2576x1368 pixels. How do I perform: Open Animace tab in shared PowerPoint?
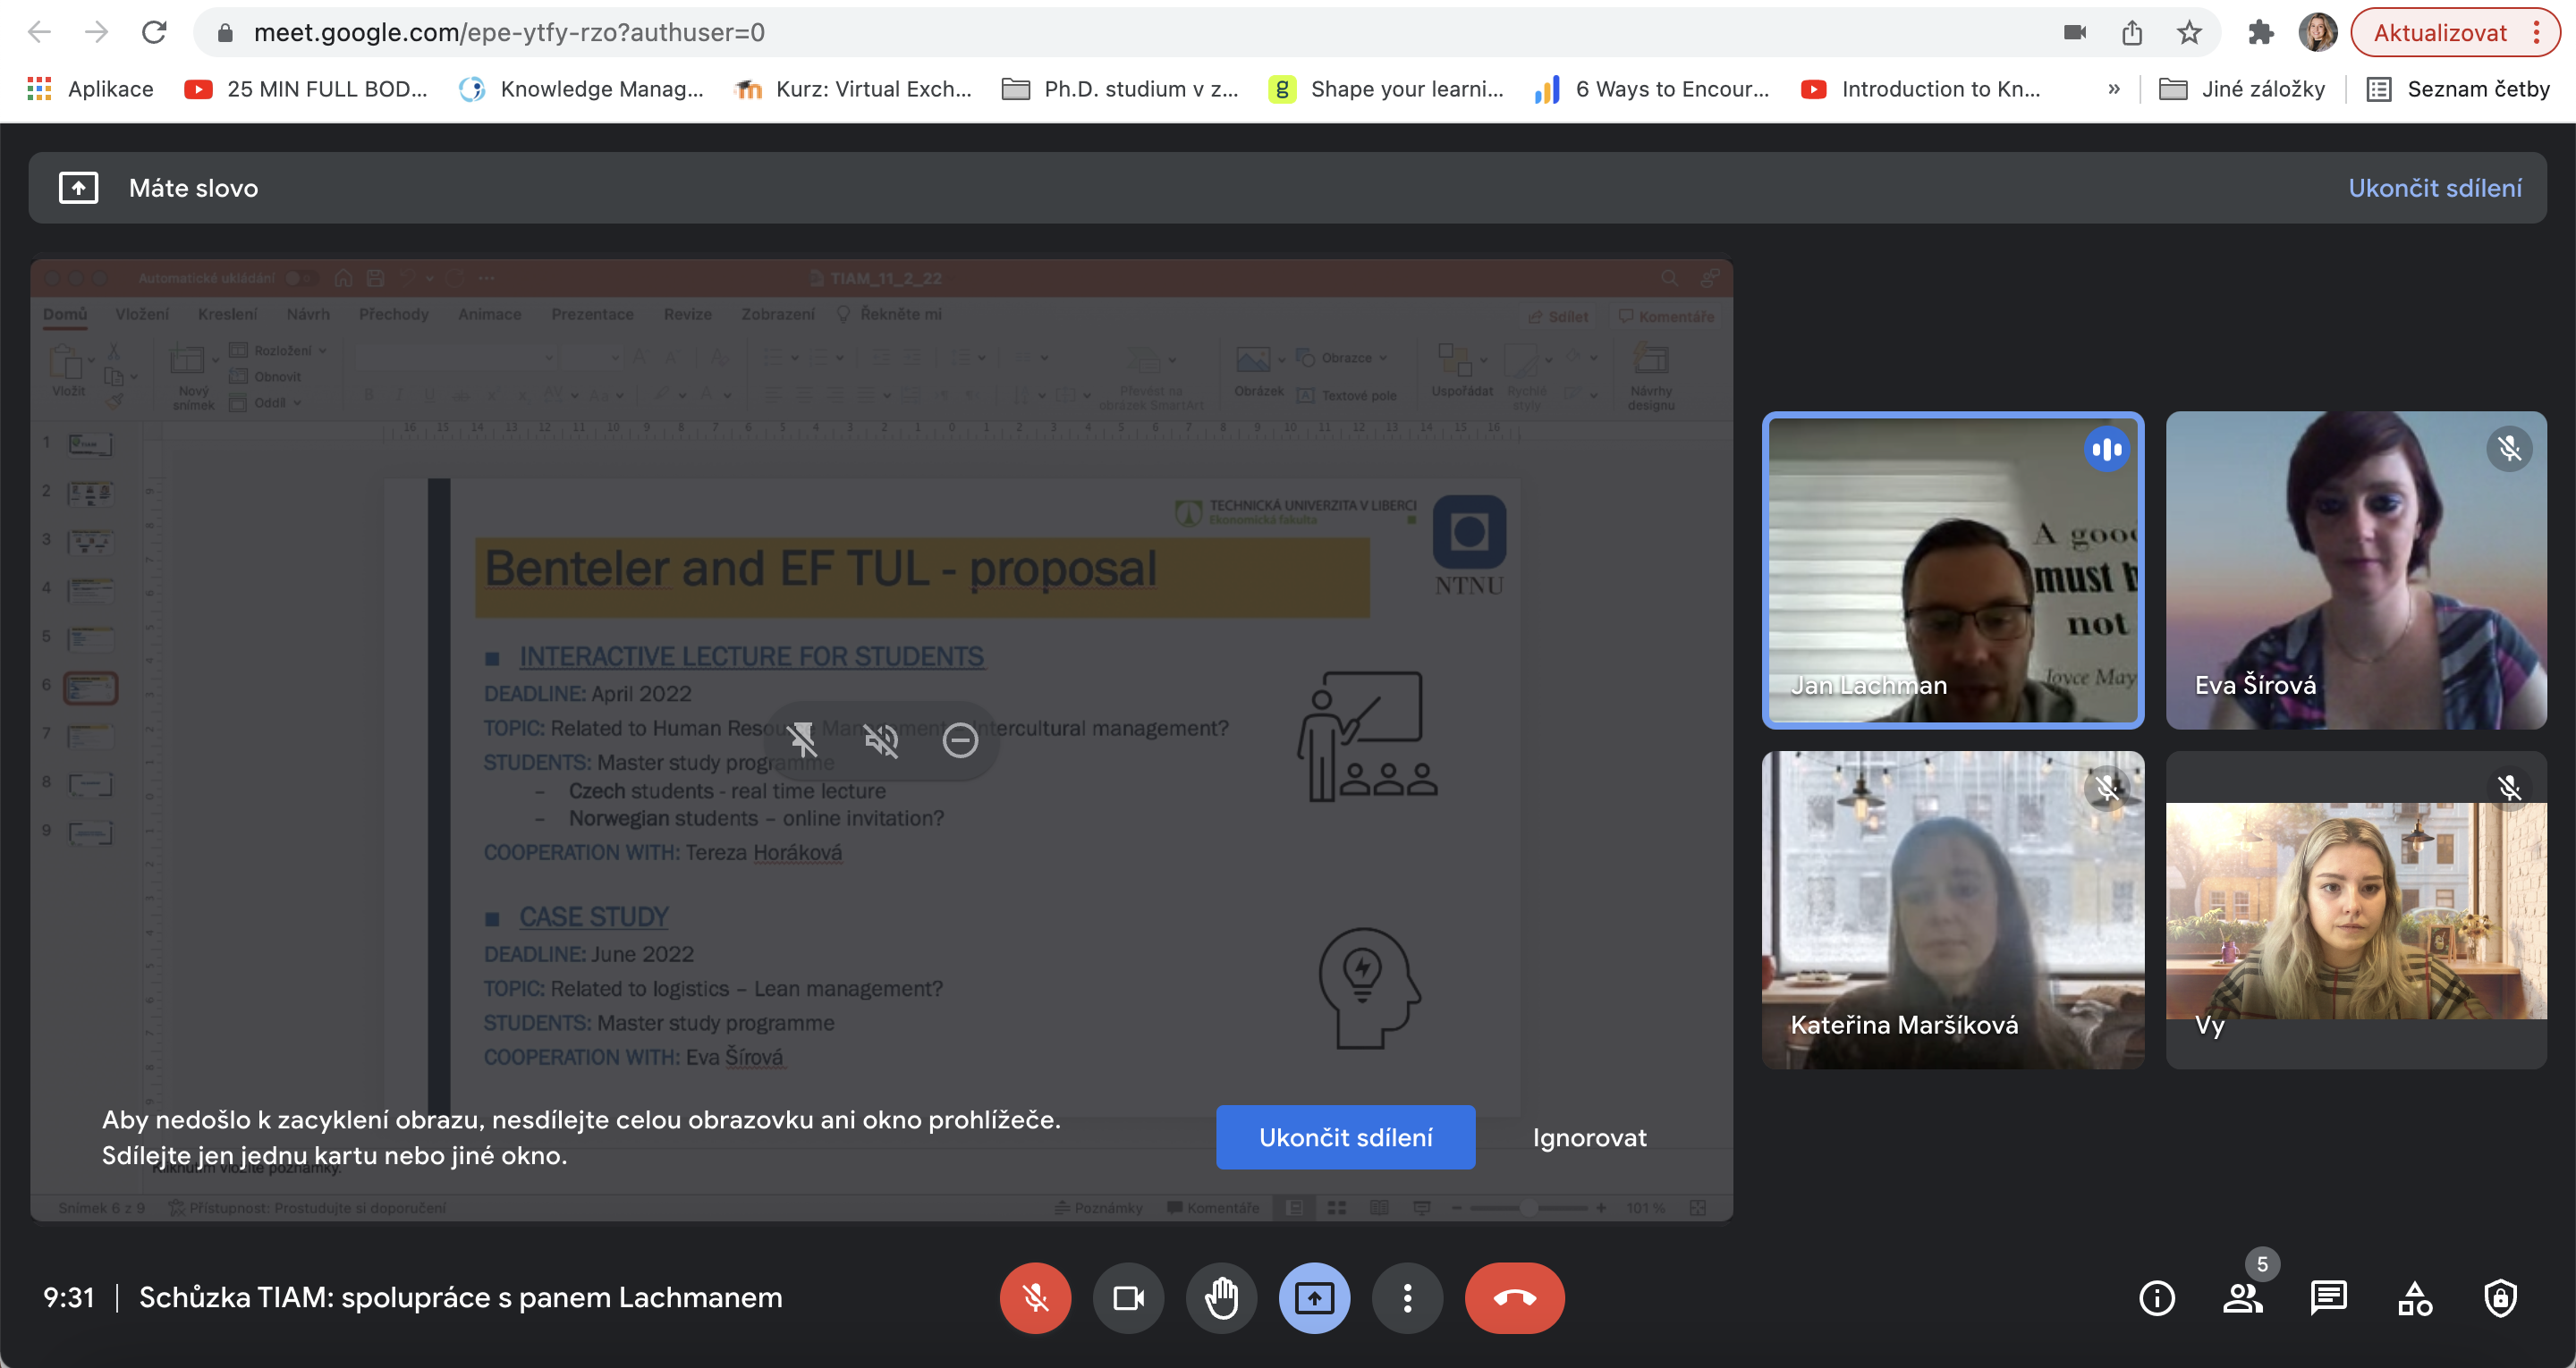point(489,314)
